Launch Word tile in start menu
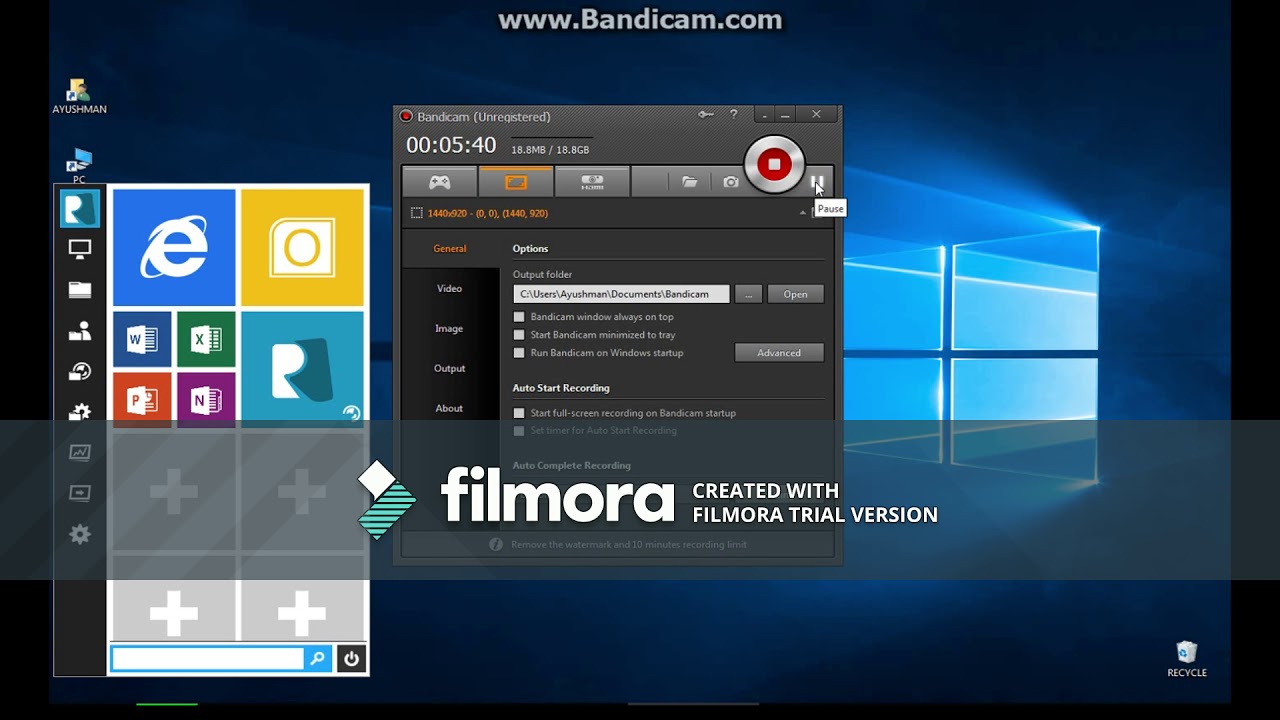The width and height of the screenshot is (1280, 720). click(x=142, y=340)
